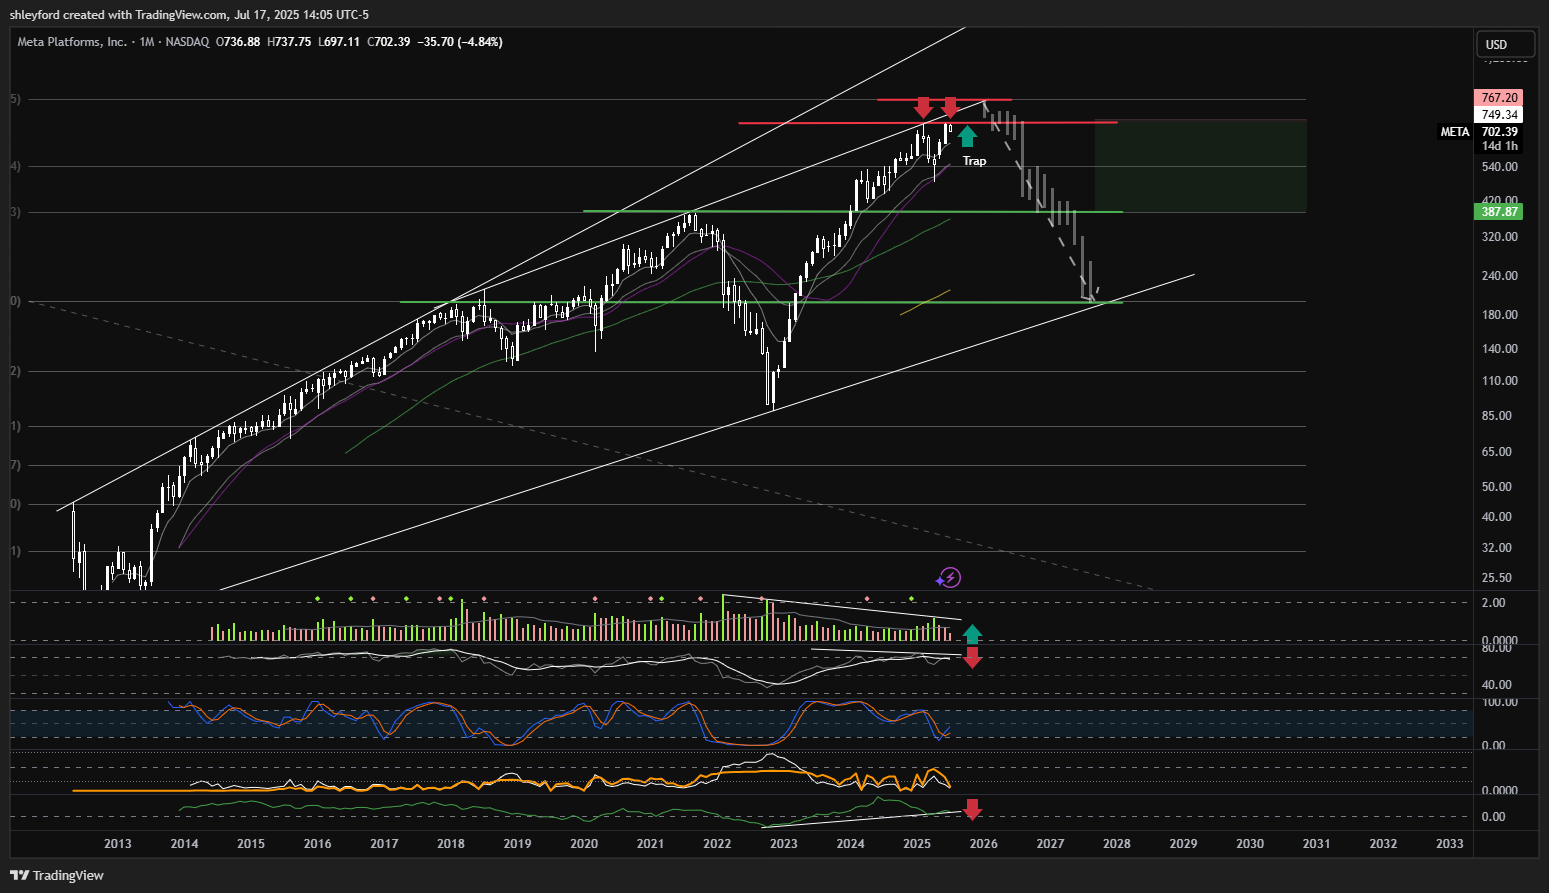Click the 2013 year label on time axis
This screenshot has height=893, width=1549.
click(118, 844)
